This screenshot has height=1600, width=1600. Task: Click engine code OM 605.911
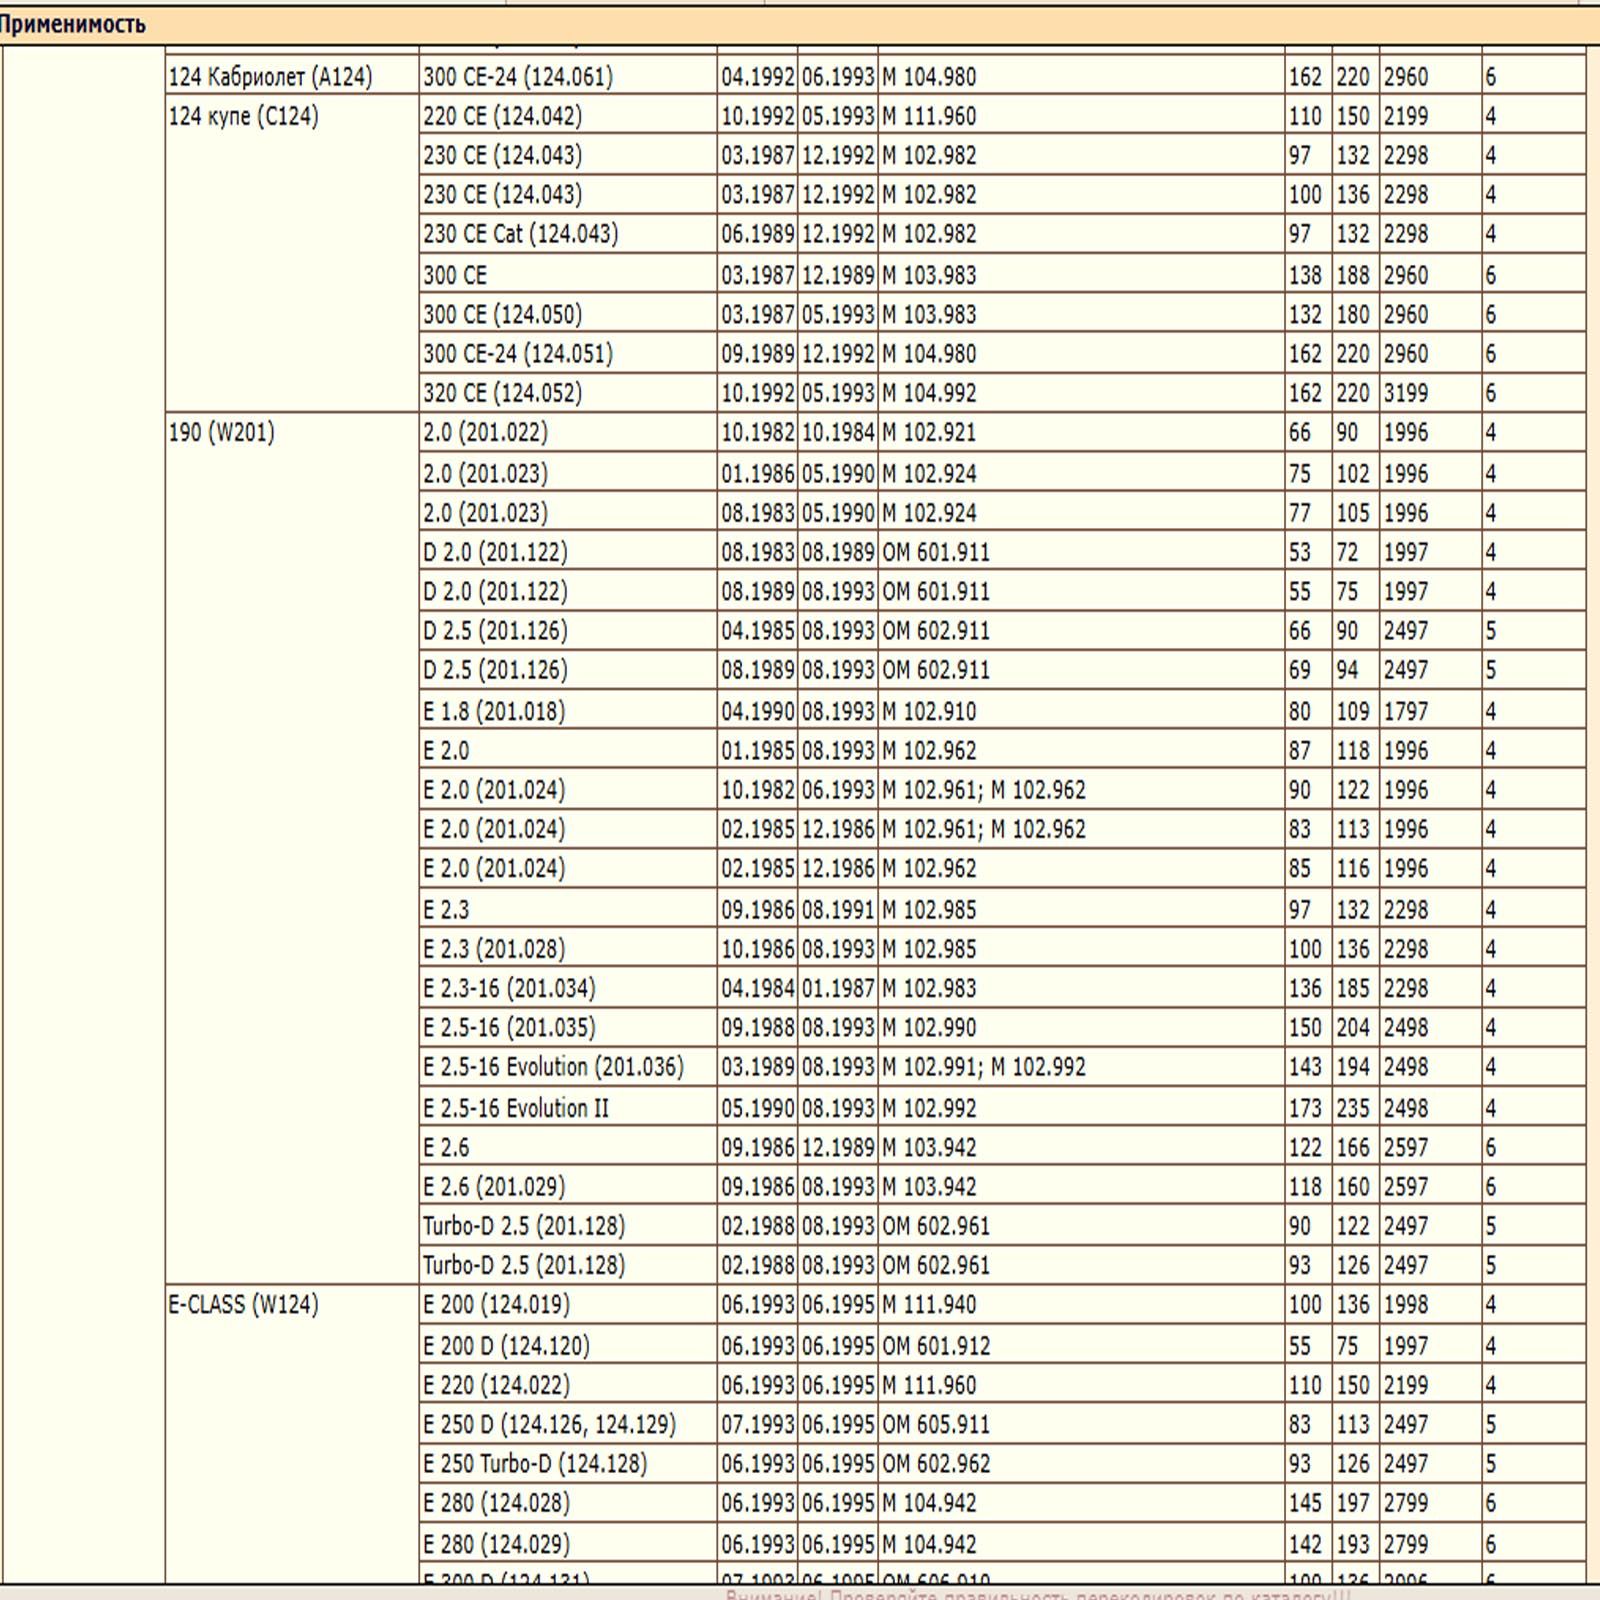936,1424
